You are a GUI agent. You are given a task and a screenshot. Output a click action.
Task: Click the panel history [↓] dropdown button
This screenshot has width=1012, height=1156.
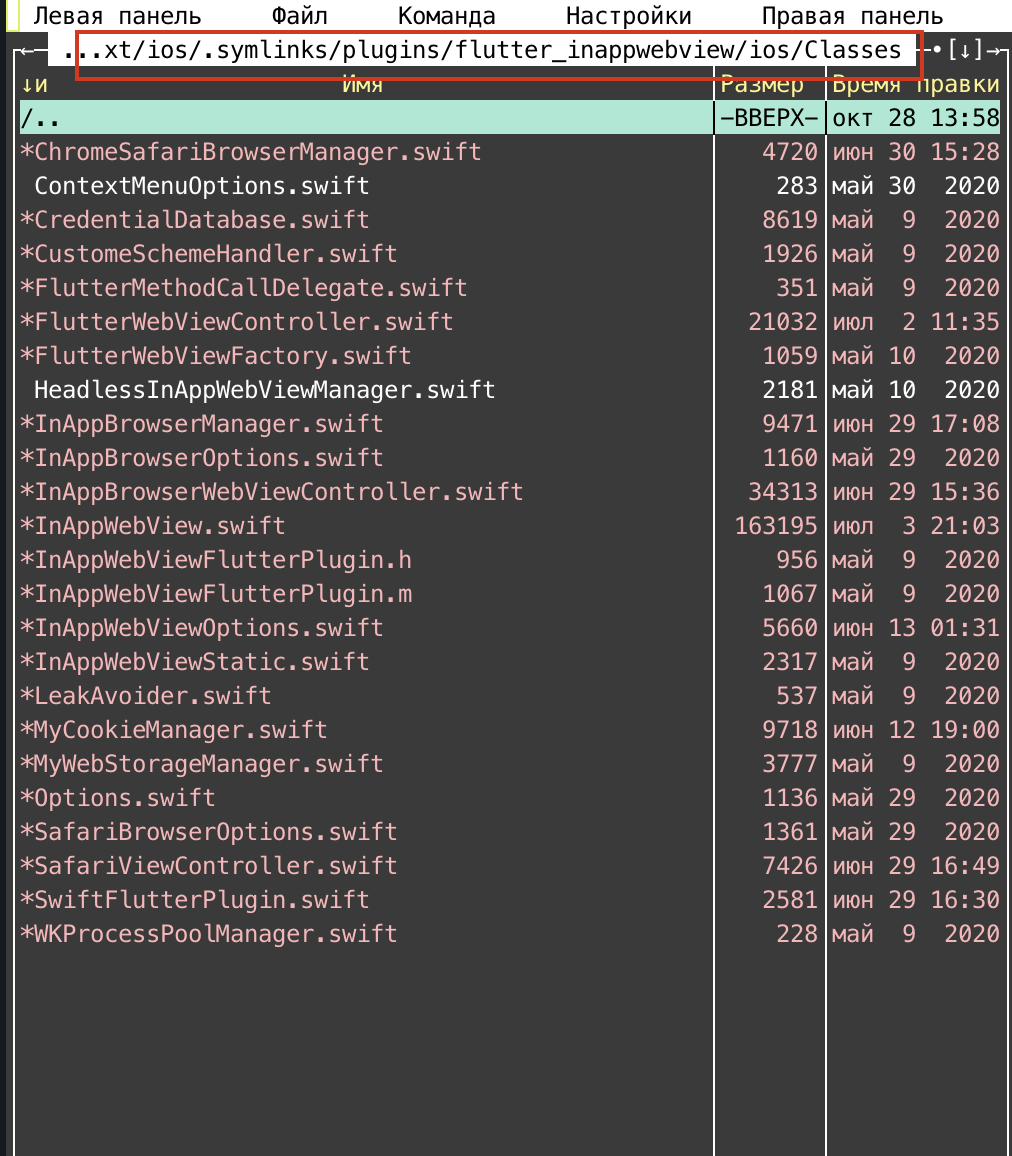point(965,50)
